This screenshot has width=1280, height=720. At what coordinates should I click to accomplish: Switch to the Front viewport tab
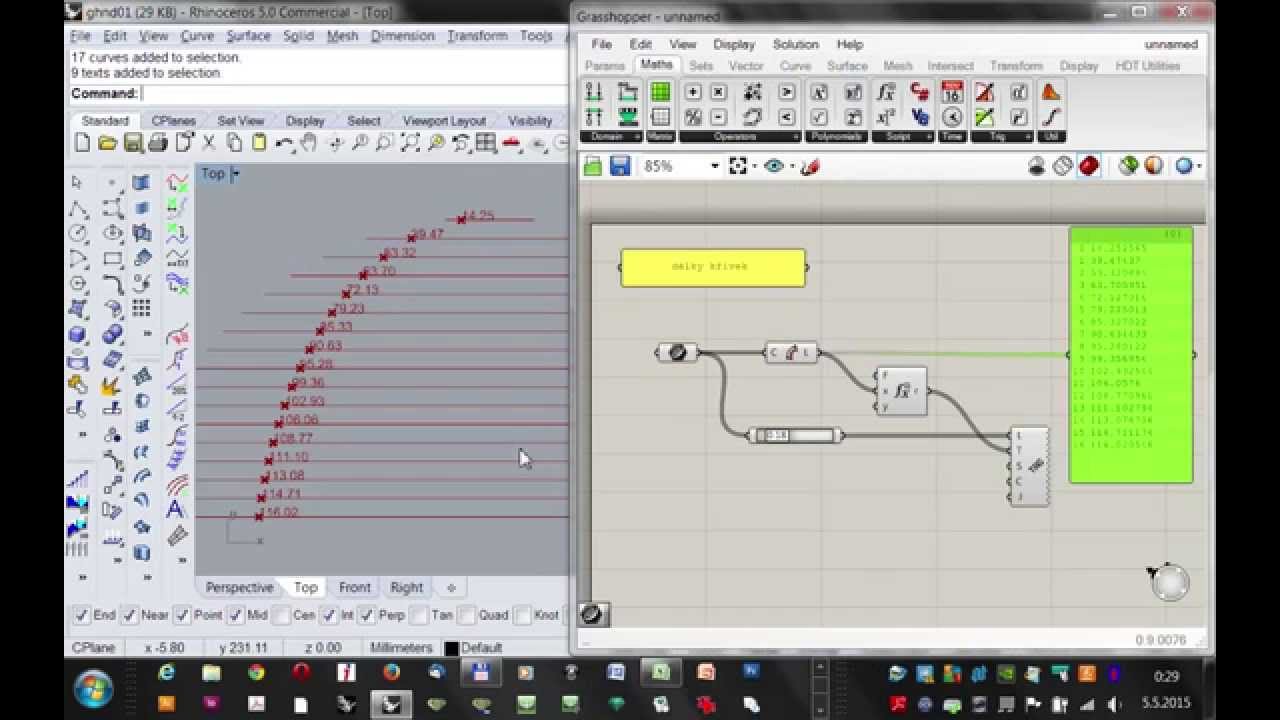355,587
